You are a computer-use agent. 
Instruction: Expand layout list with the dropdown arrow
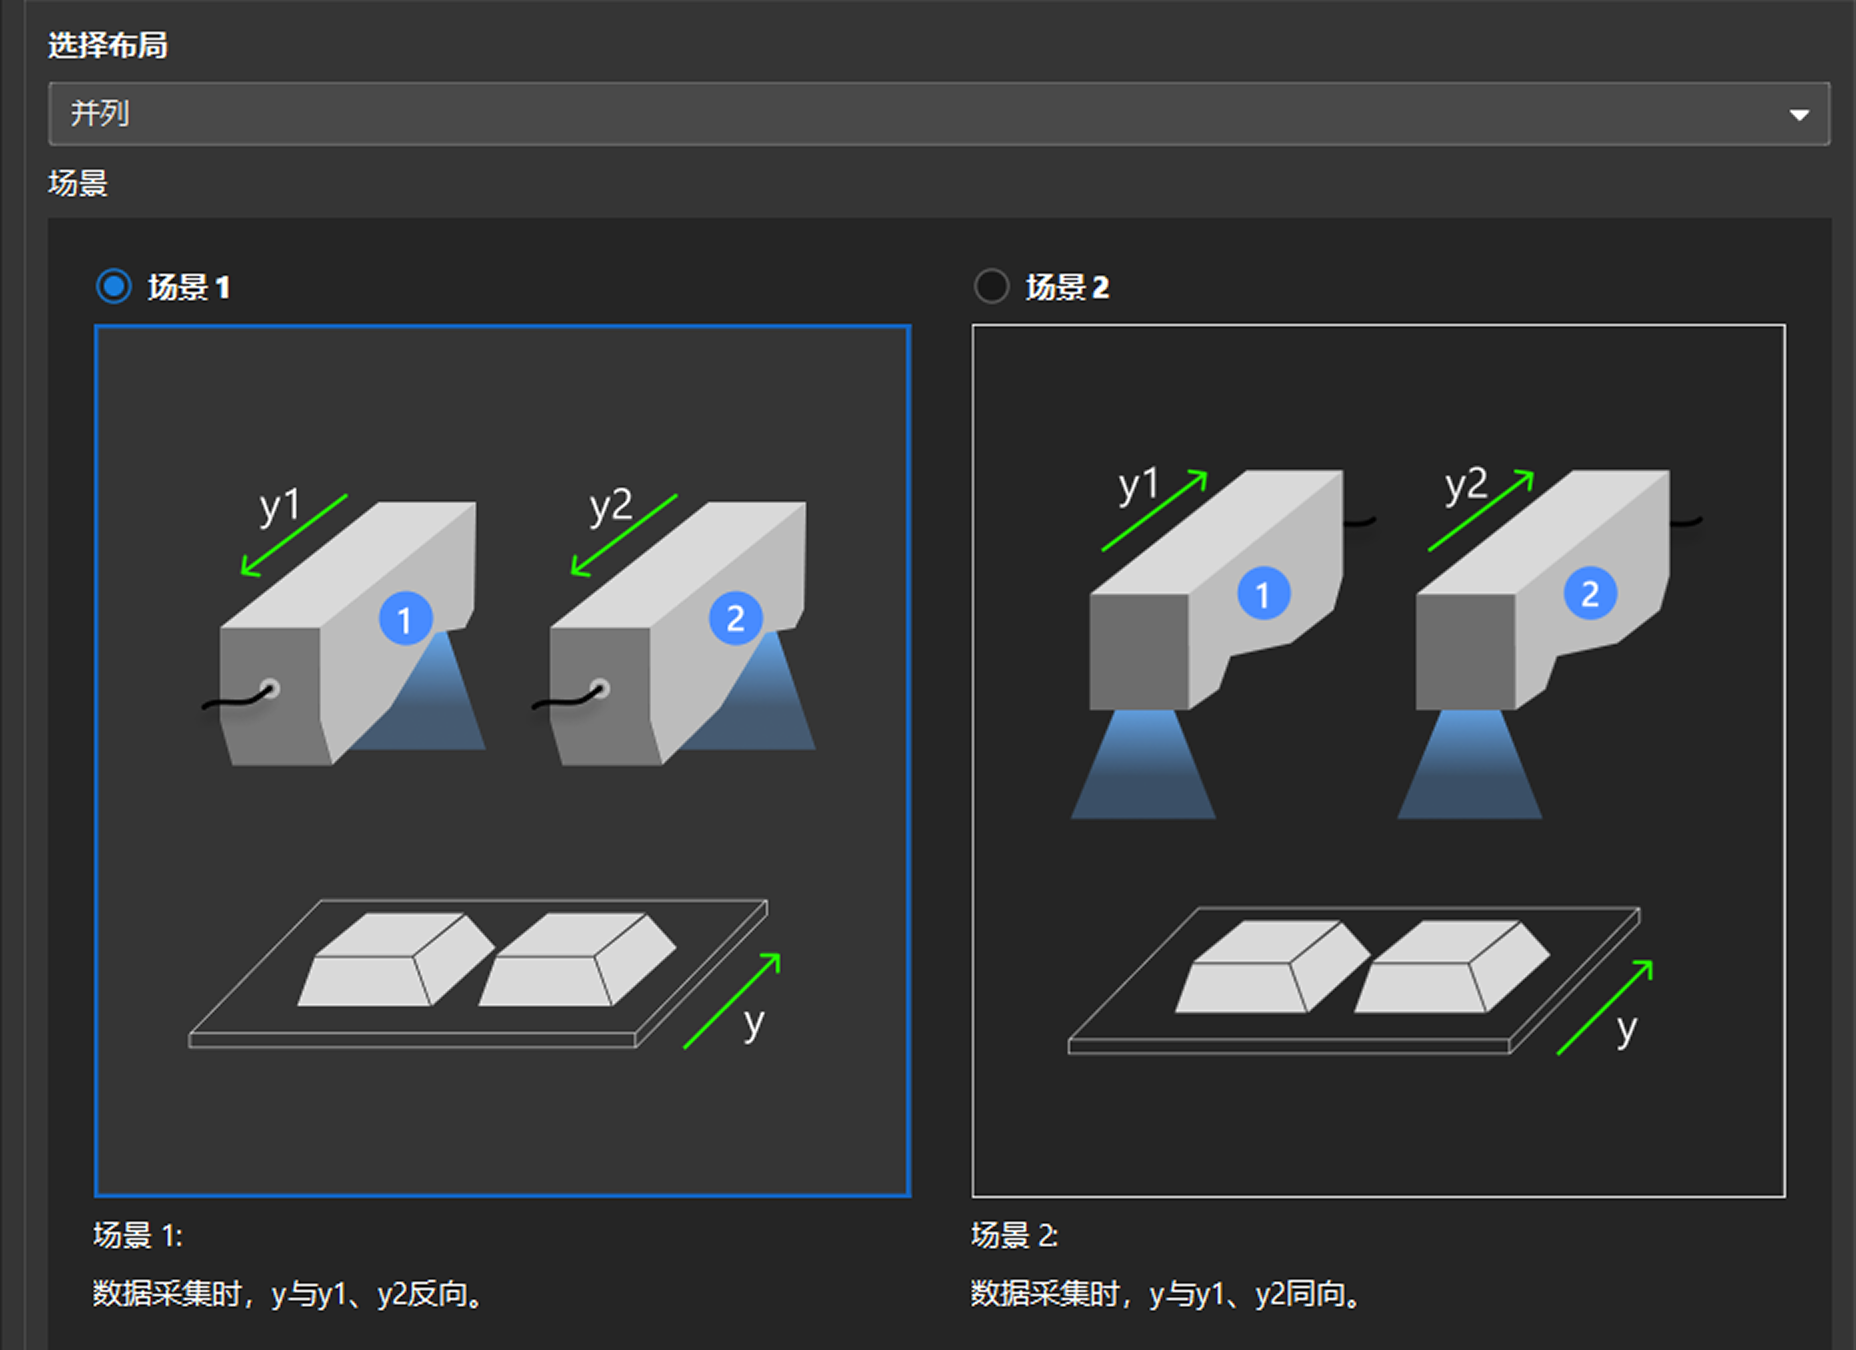tap(1799, 115)
